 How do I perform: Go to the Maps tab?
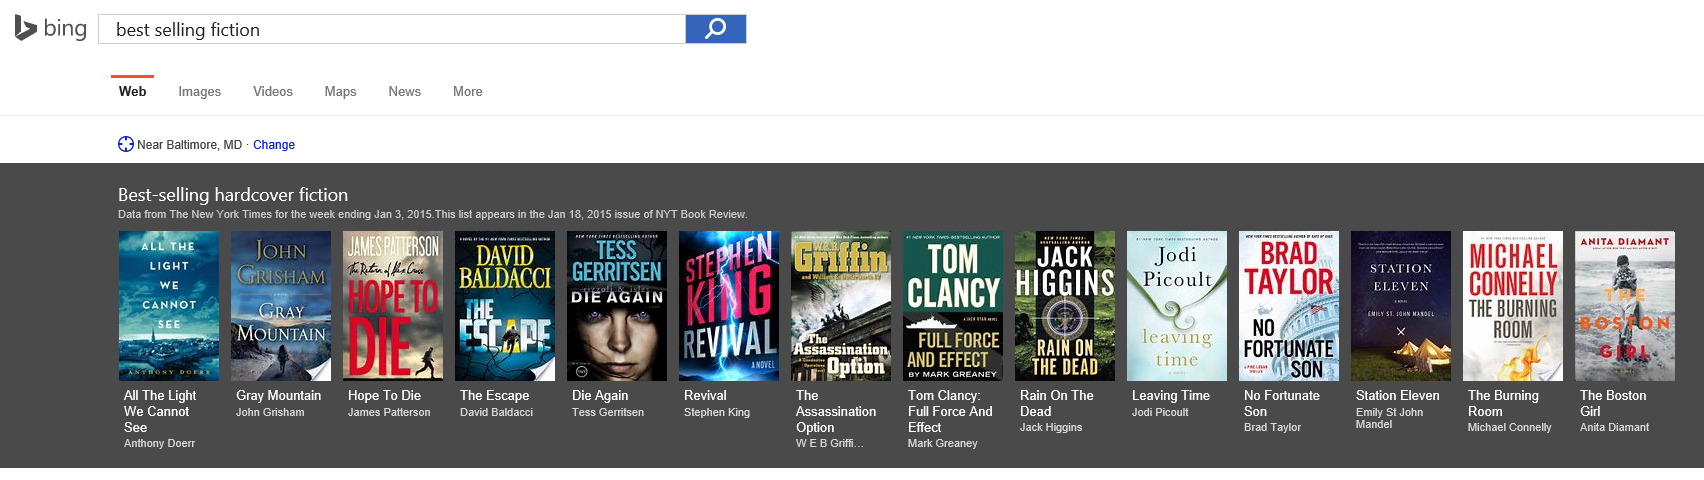tap(340, 91)
